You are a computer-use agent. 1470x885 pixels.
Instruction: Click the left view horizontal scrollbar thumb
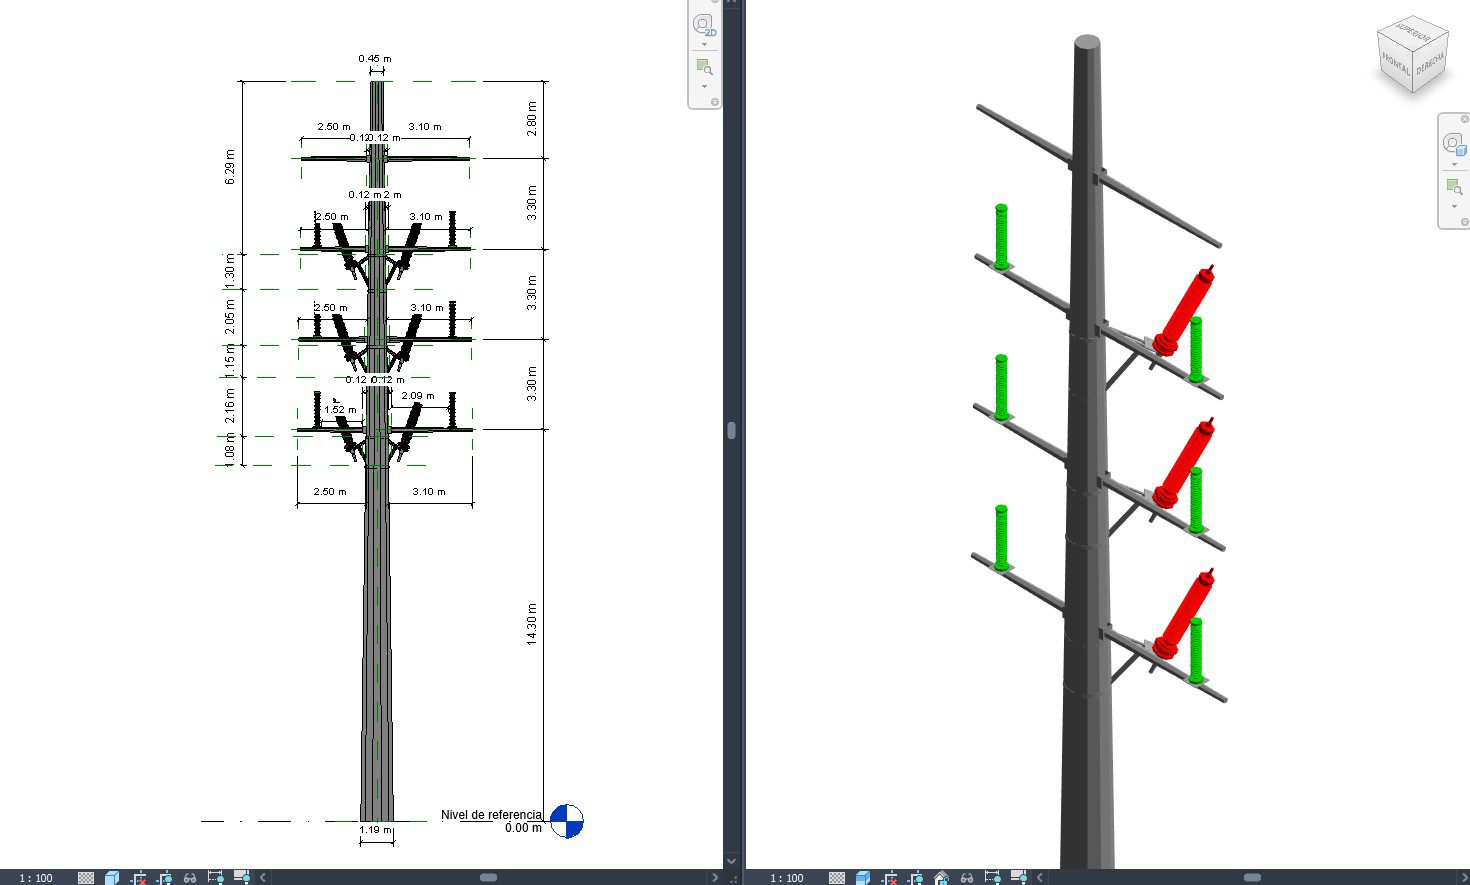coord(488,877)
